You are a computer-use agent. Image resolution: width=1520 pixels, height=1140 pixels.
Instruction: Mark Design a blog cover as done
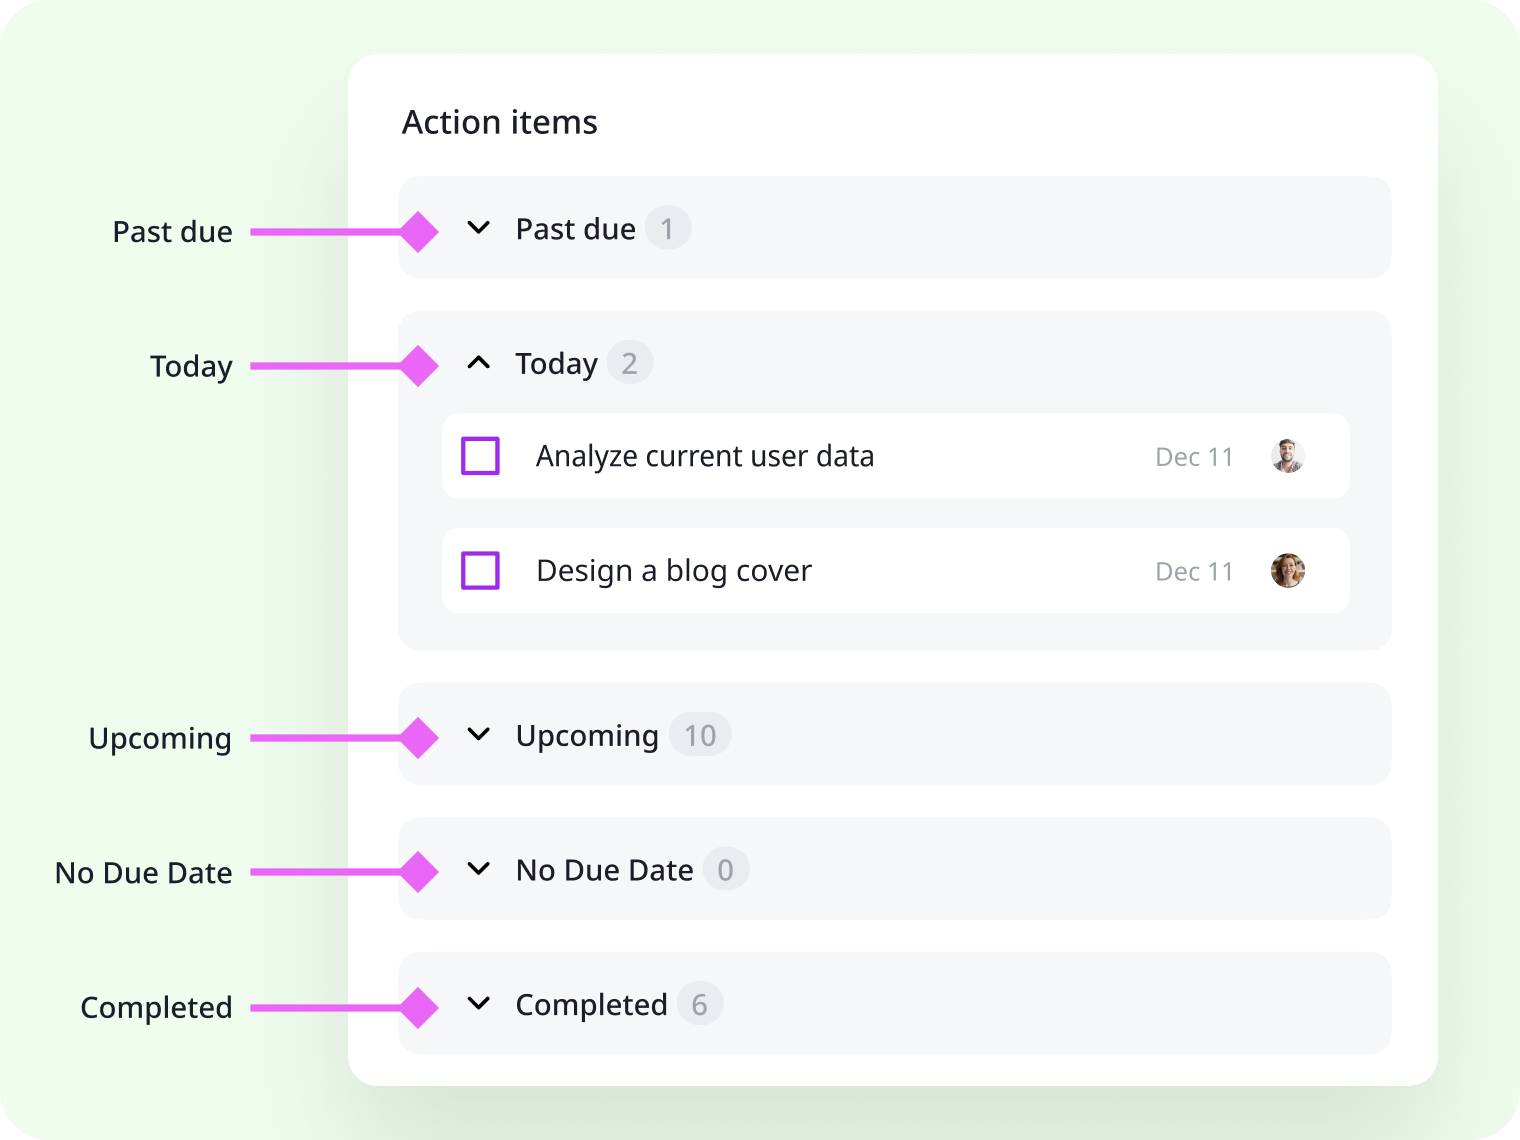(x=480, y=571)
